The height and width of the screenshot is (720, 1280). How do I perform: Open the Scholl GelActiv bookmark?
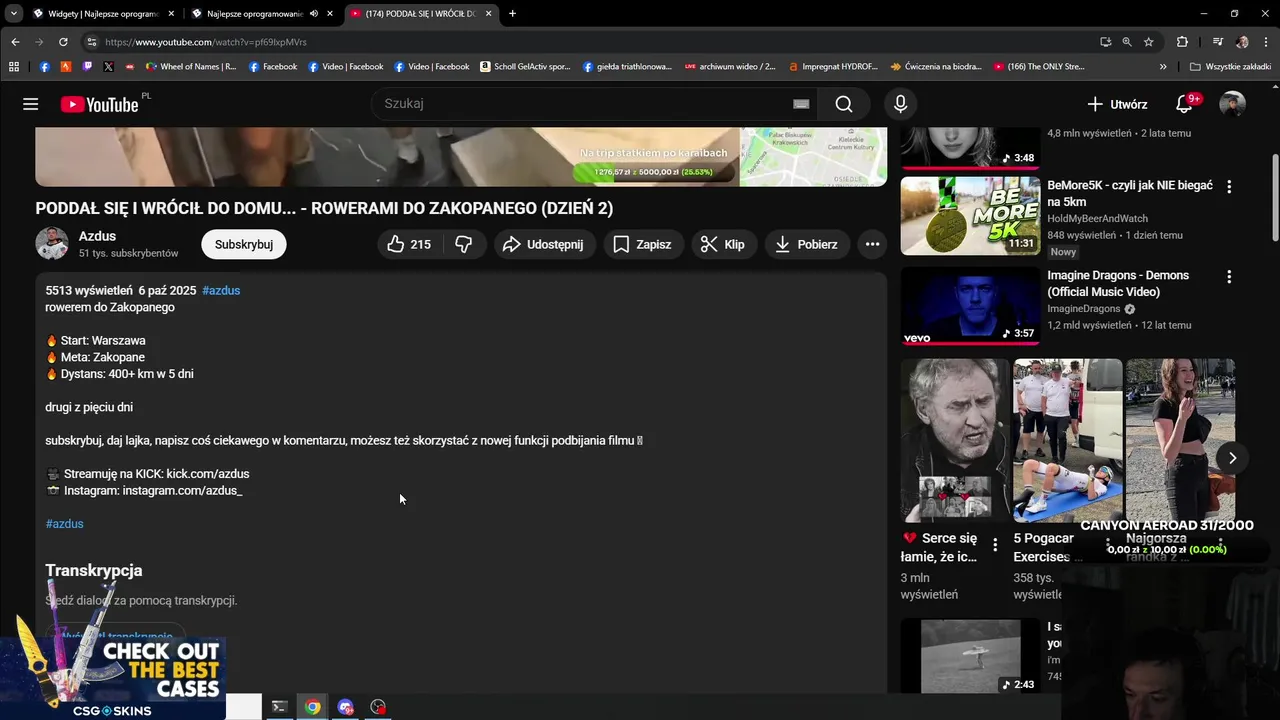click(525, 67)
